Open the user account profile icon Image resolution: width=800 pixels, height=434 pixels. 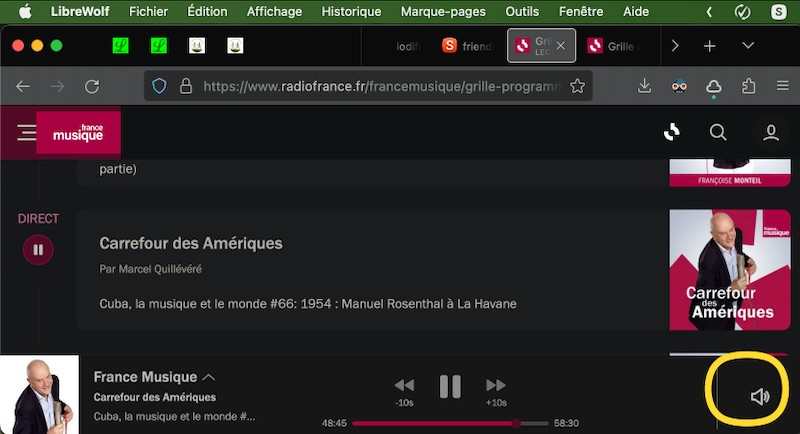pyautogui.click(x=771, y=132)
